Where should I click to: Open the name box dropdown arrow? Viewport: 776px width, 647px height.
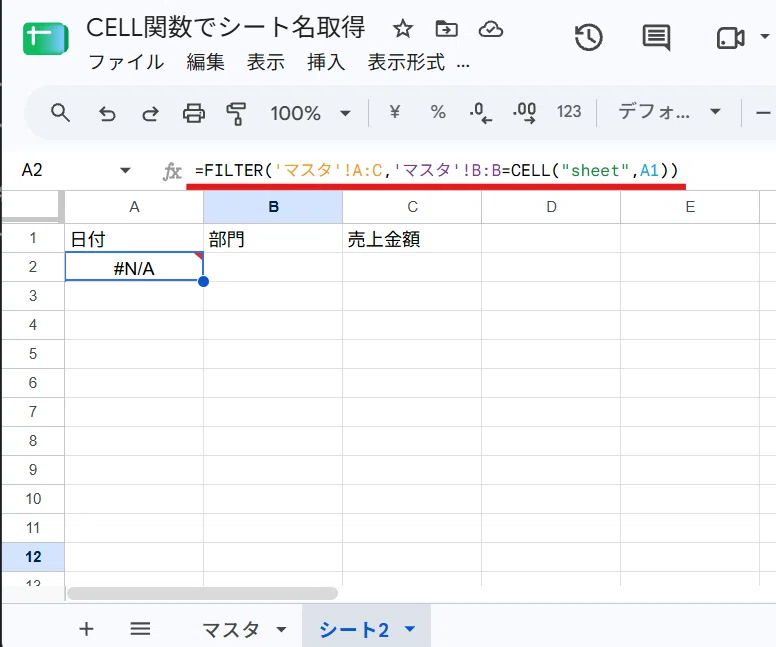[125, 171]
